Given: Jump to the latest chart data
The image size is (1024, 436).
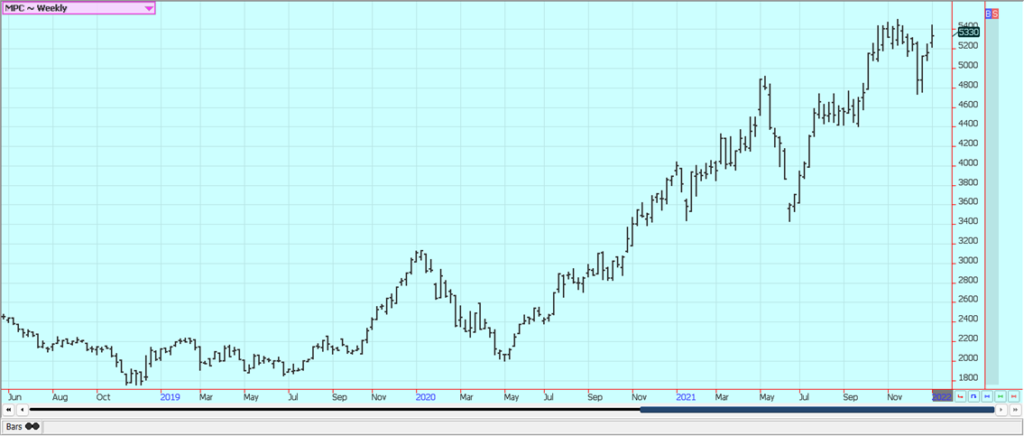Looking at the screenshot, I should click(x=1015, y=410).
